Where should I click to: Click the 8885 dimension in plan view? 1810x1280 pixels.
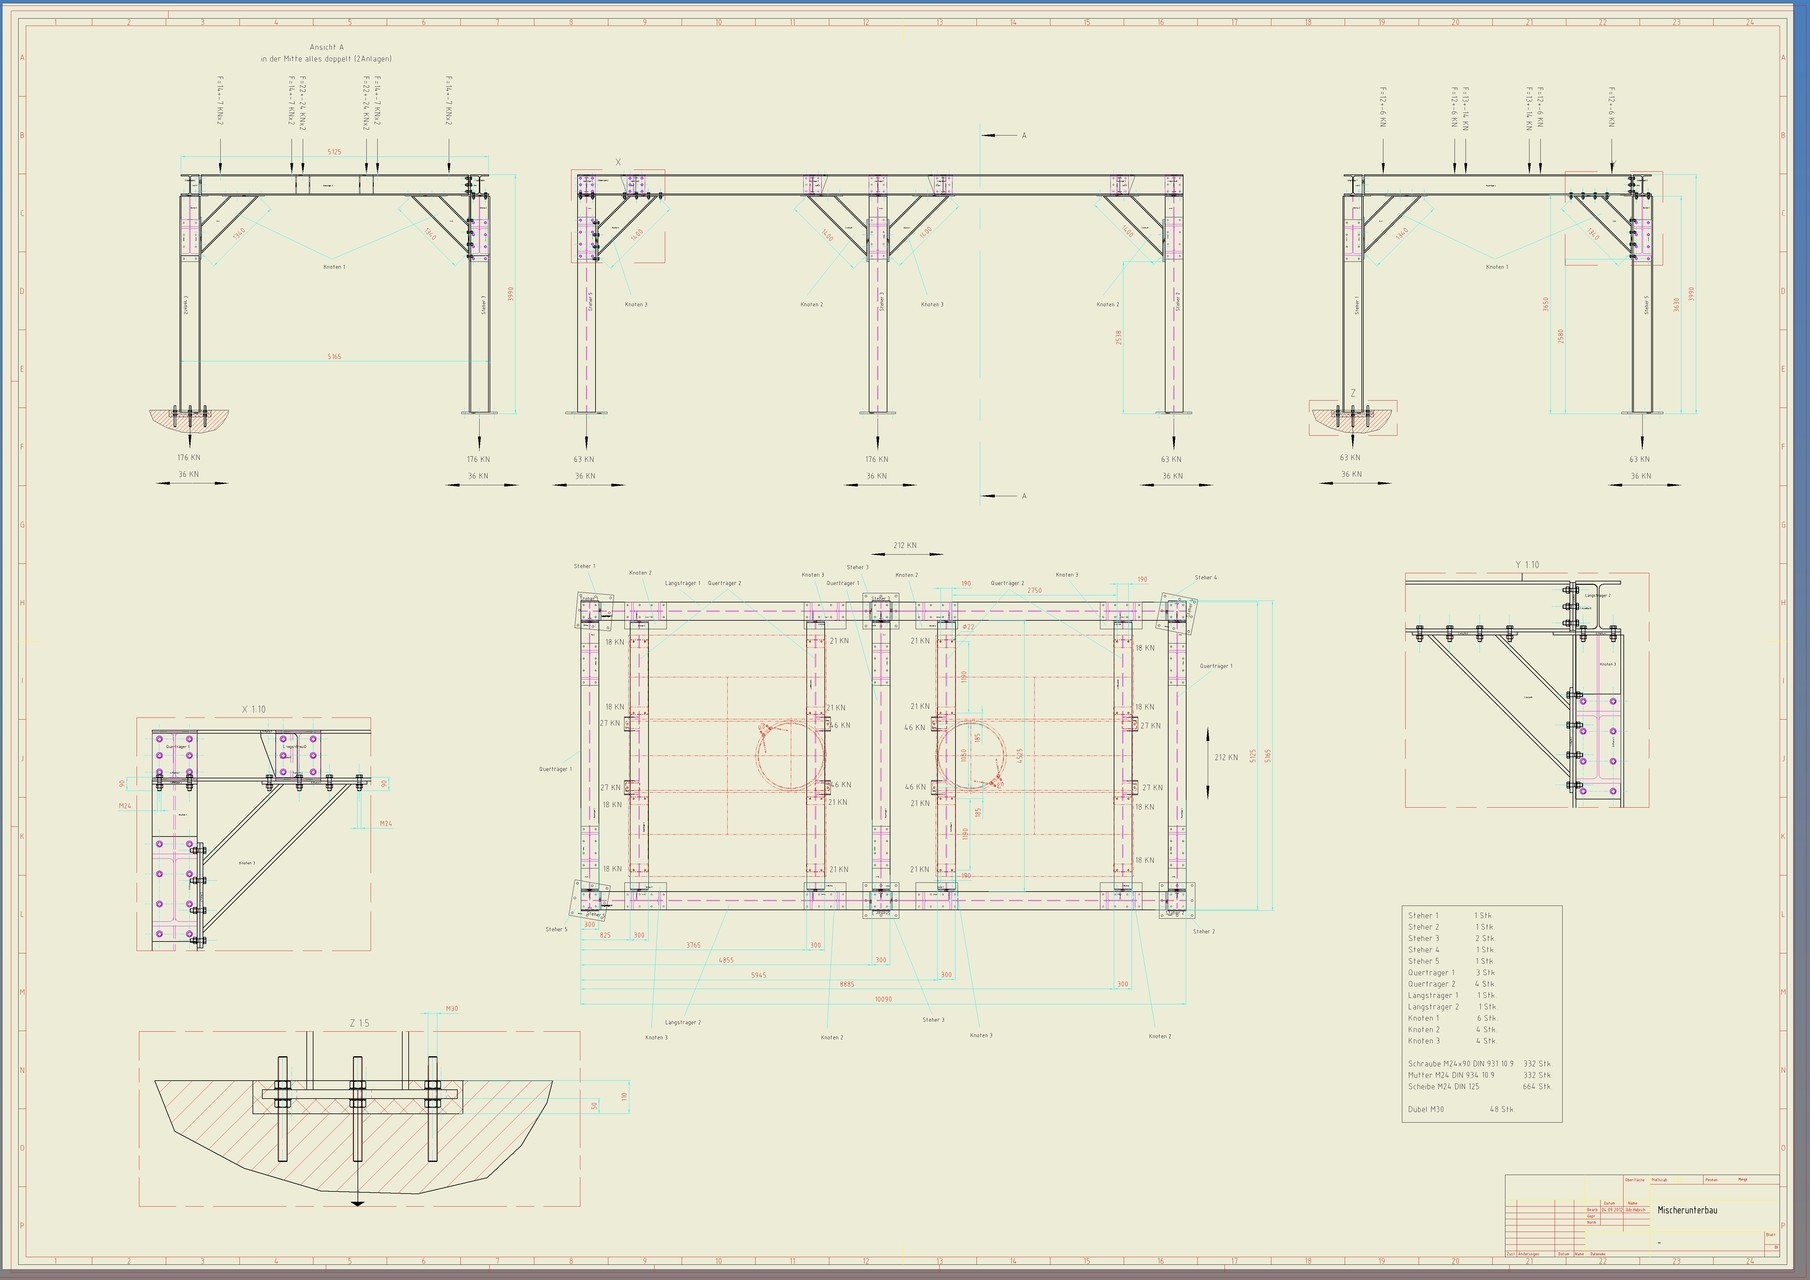point(847,984)
